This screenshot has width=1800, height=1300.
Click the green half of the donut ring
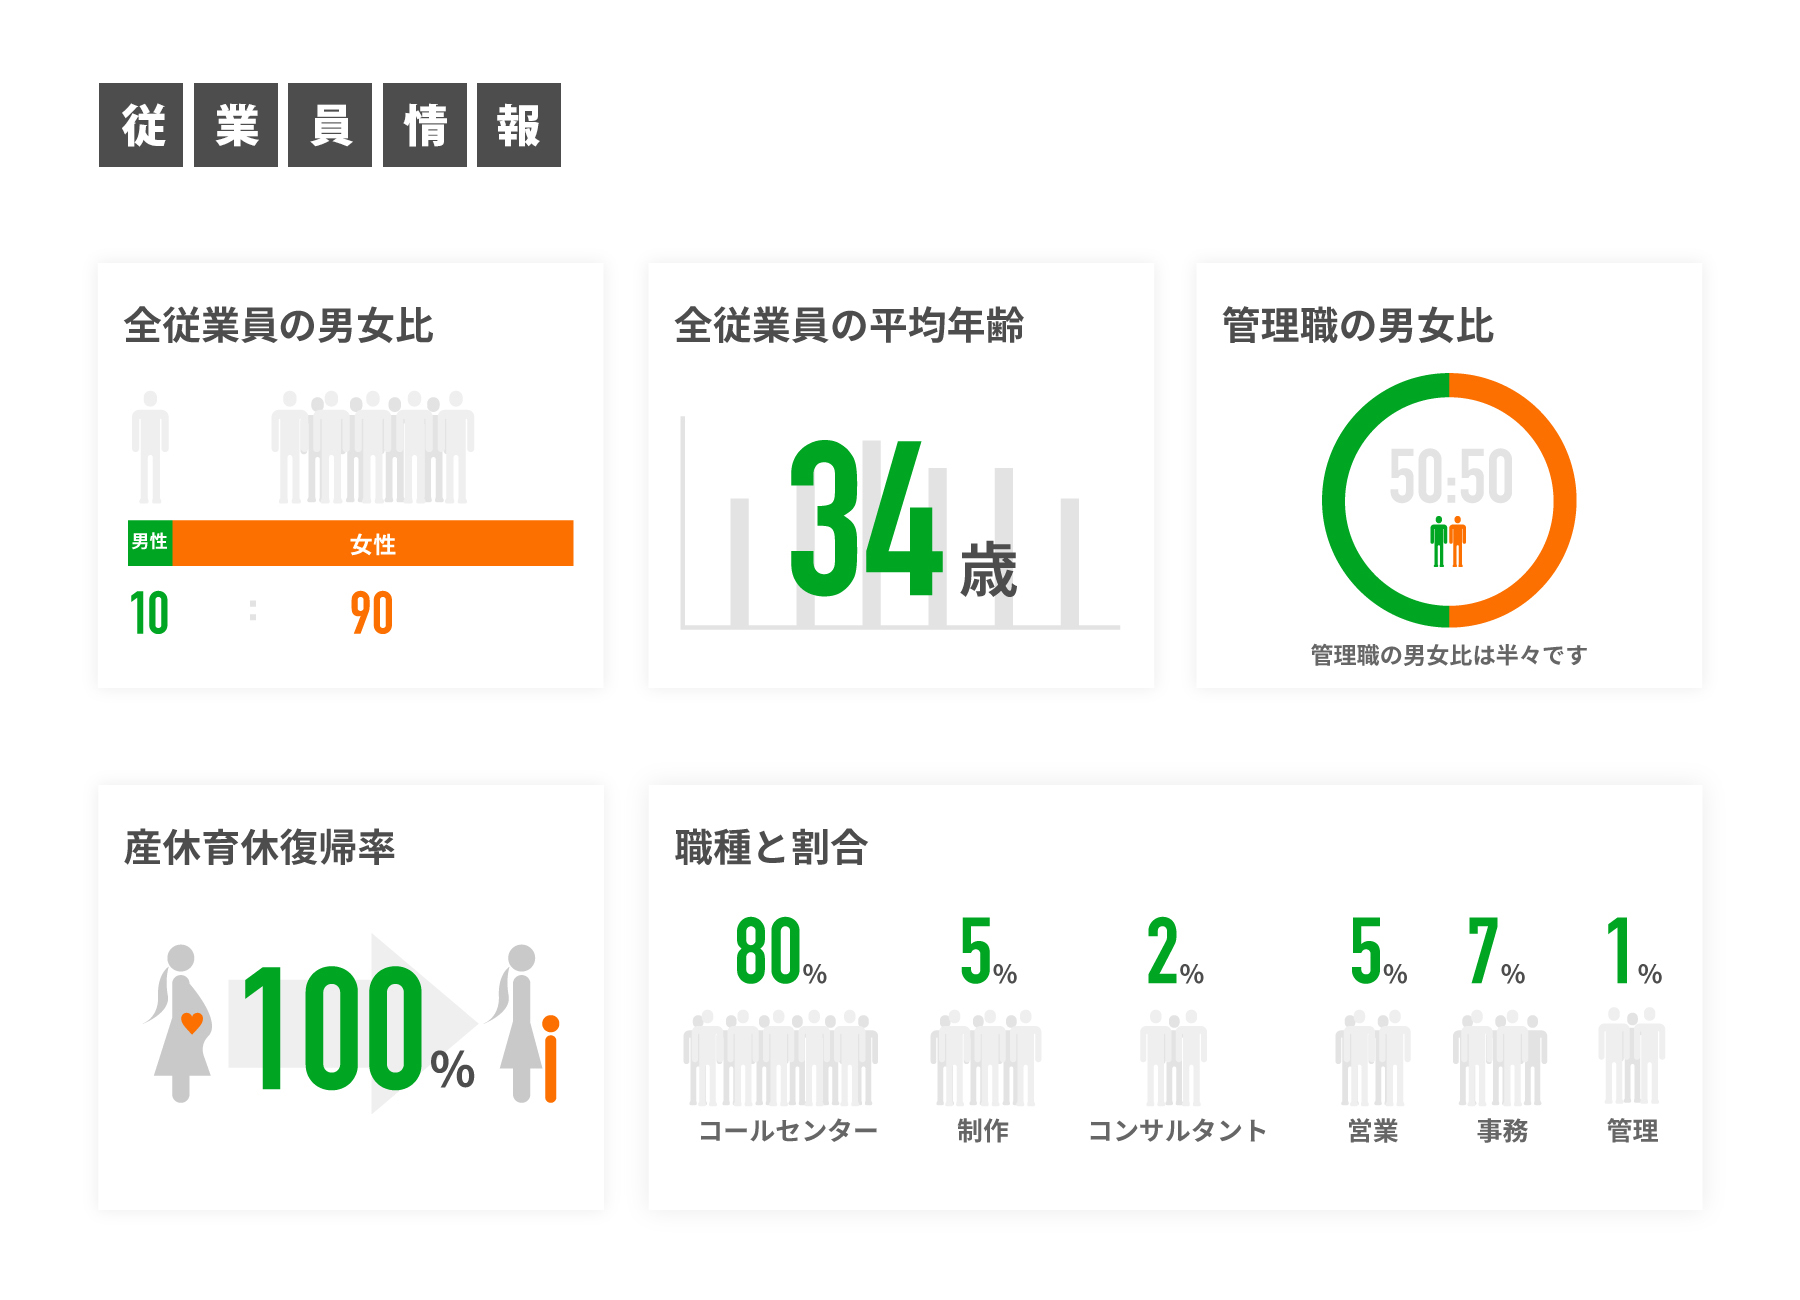pos(1334,500)
